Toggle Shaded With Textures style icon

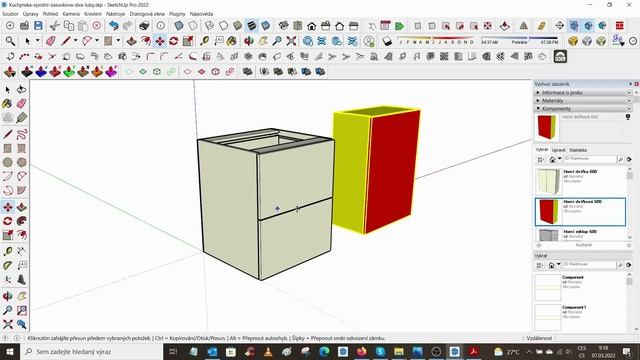pos(252,26)
